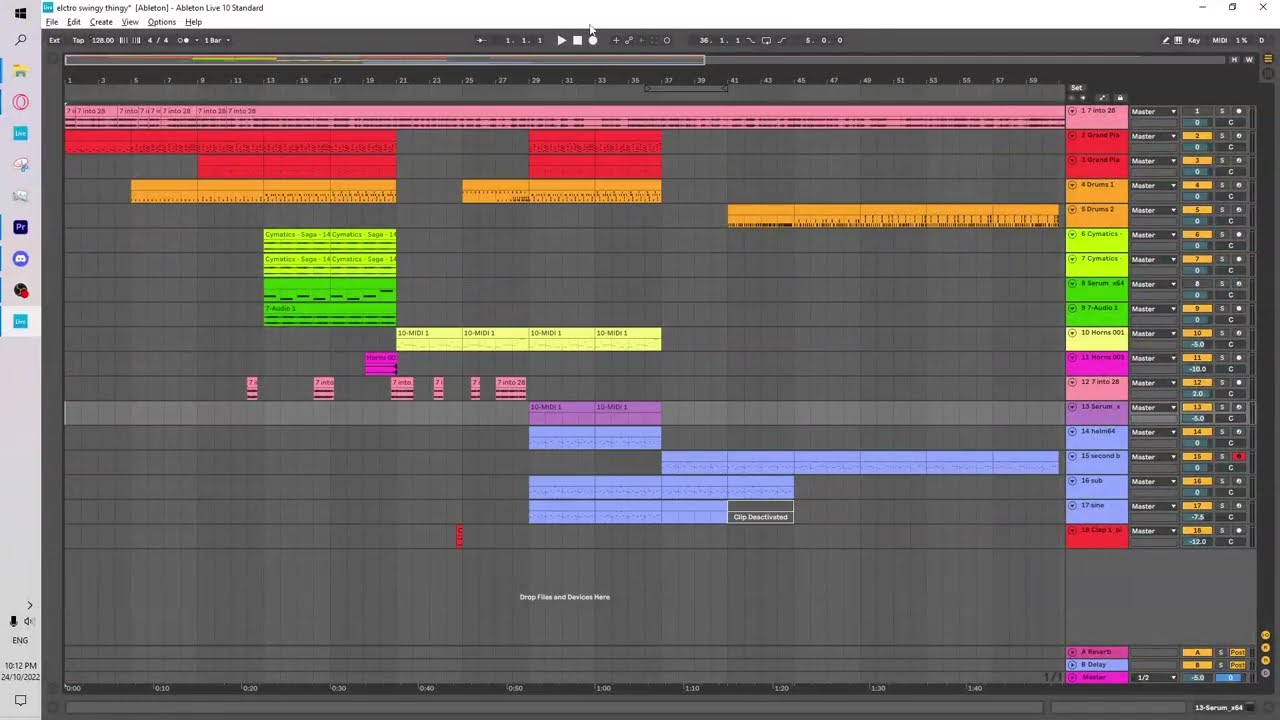Toggle Automation Mode icon above track list

(1102, 98)
